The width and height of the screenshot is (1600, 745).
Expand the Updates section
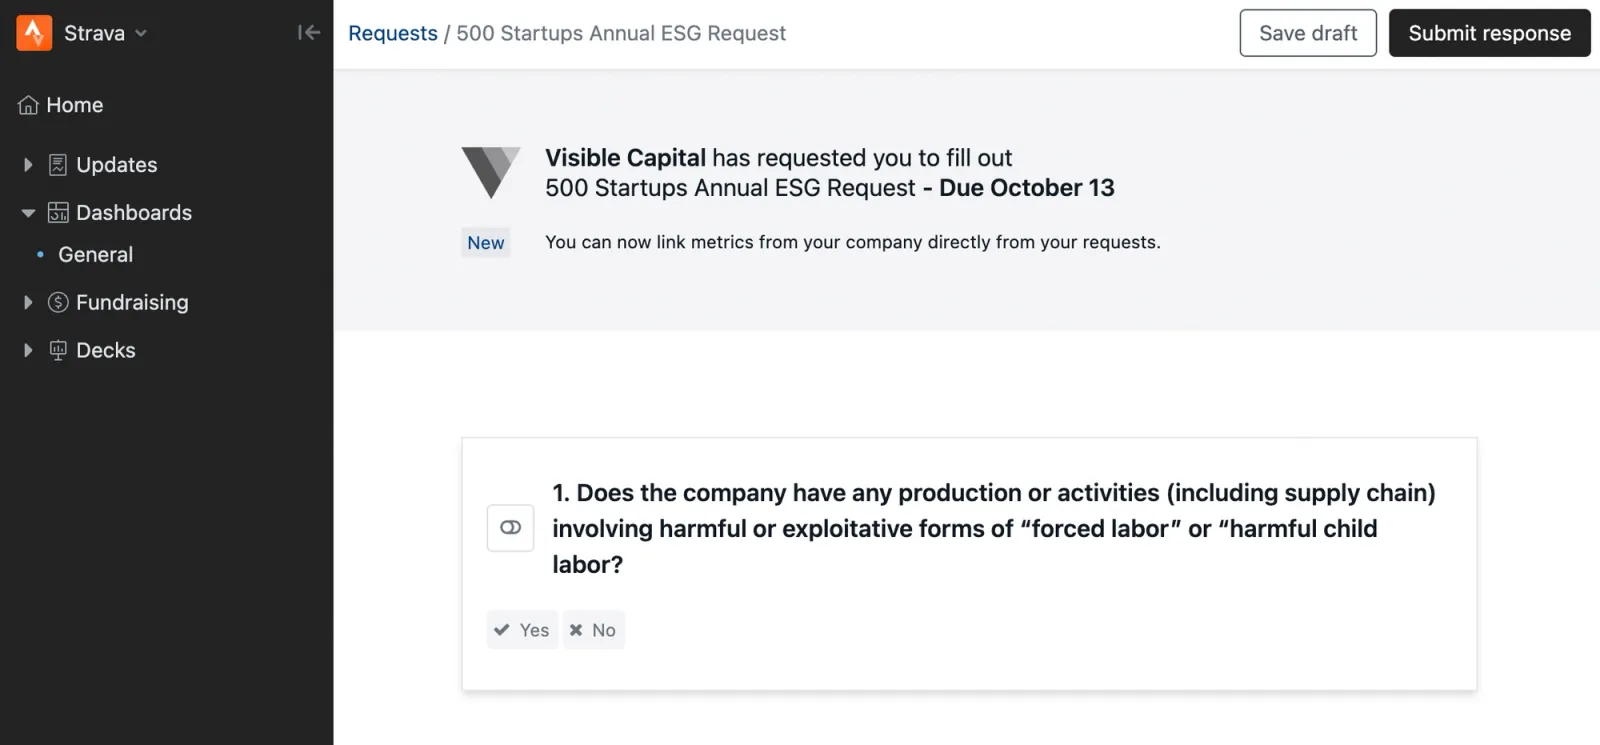(x=27, y=164)
